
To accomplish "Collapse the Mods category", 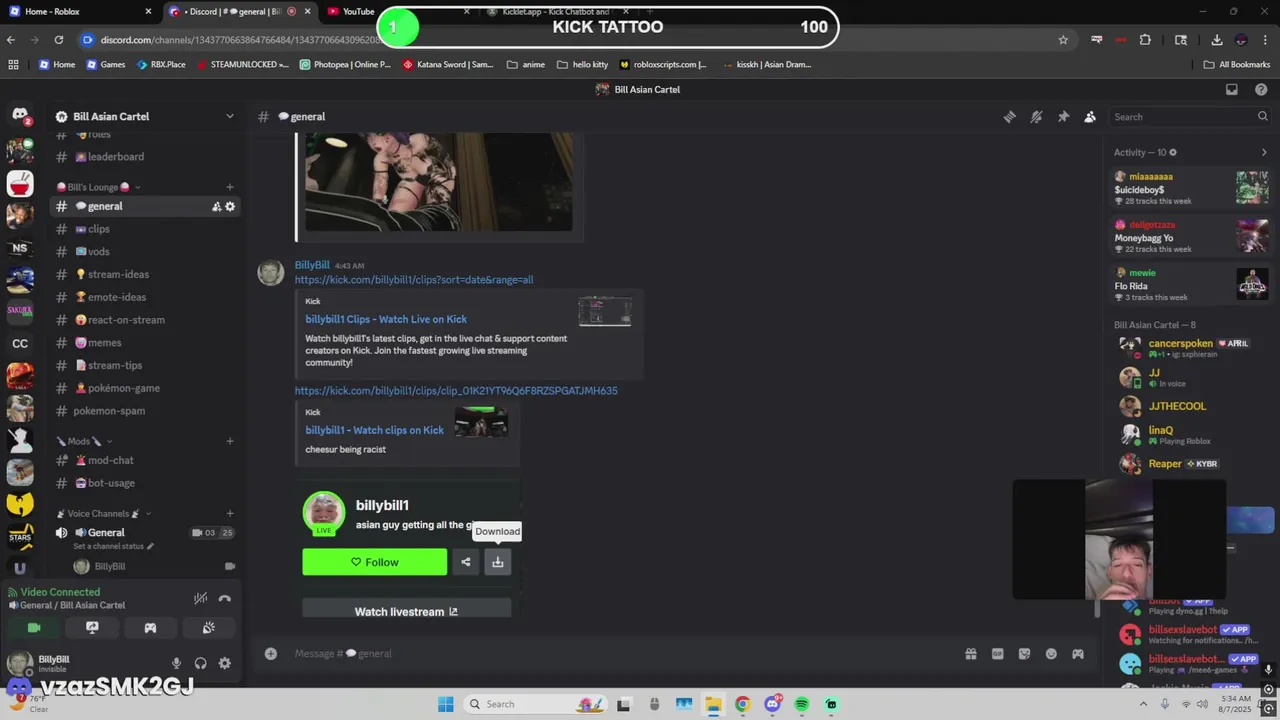I will click(x=84, y=441).
